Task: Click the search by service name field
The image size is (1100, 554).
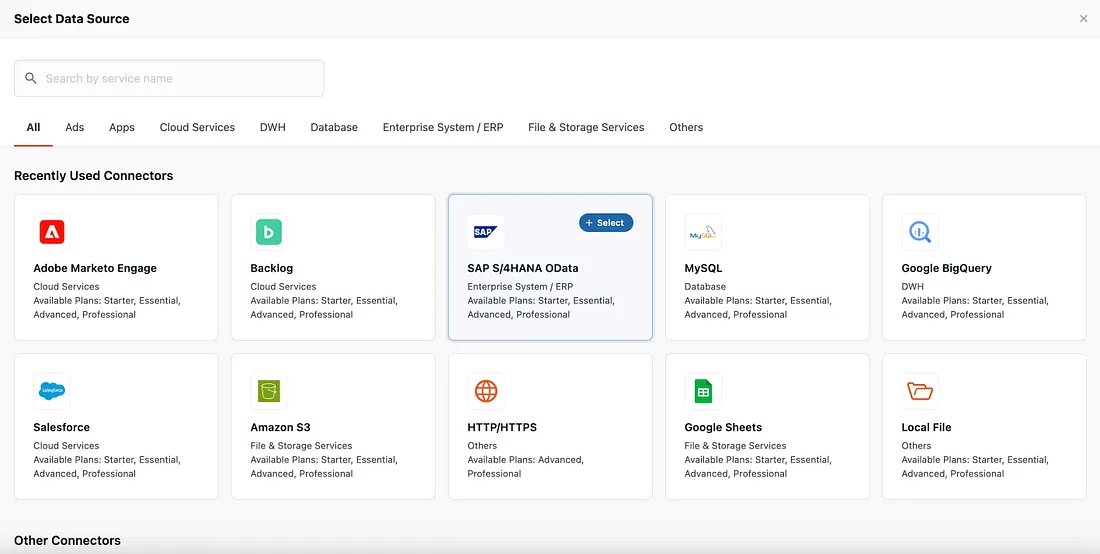Action: [x=170, y=79]
